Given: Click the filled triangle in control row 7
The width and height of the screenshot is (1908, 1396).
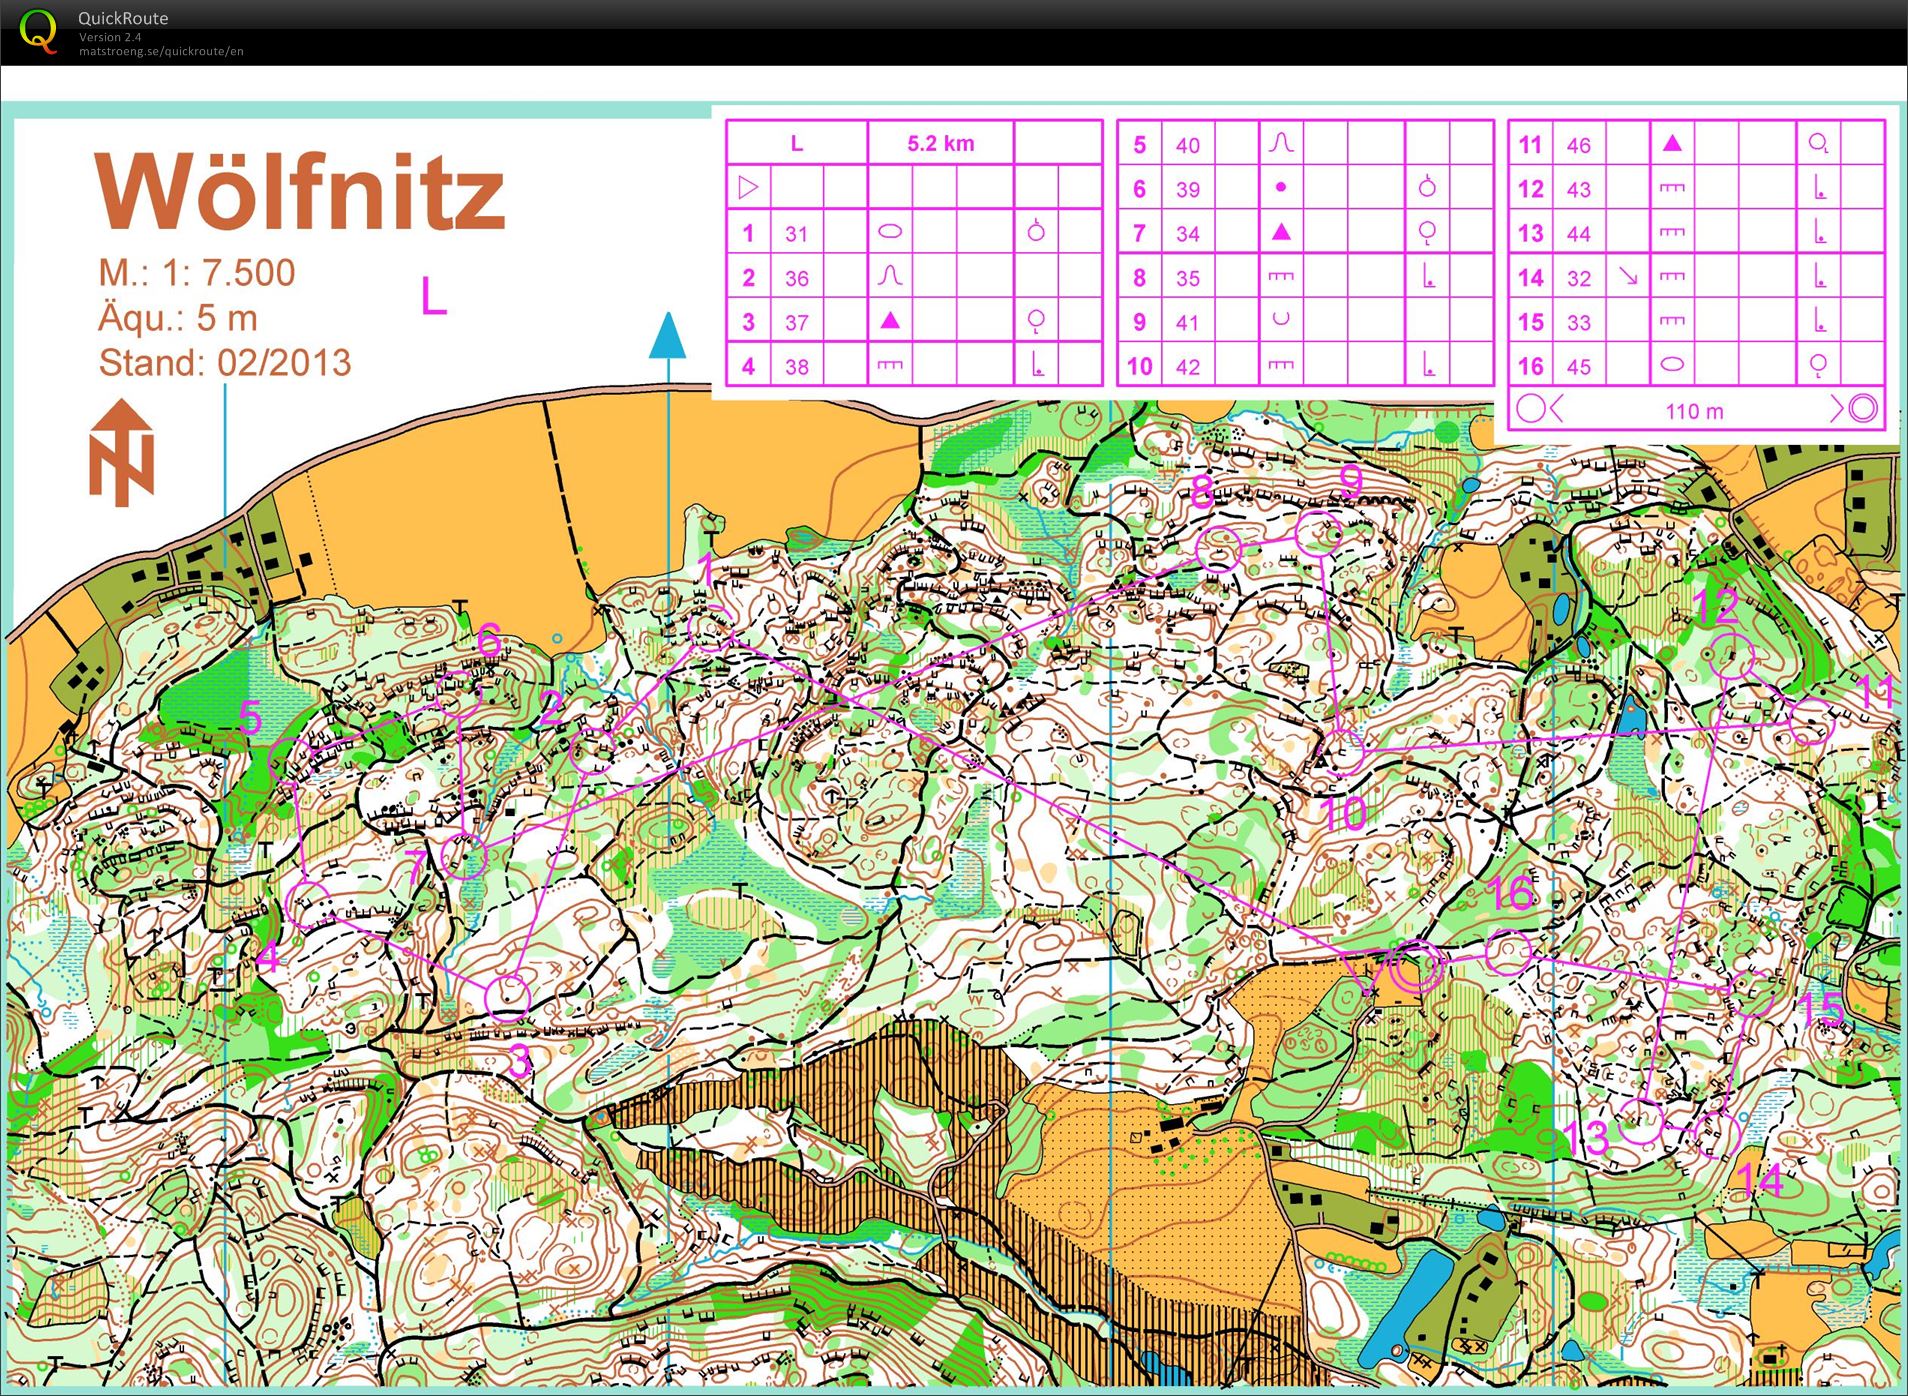Looking at the screenshot, I should point(1281,232).
